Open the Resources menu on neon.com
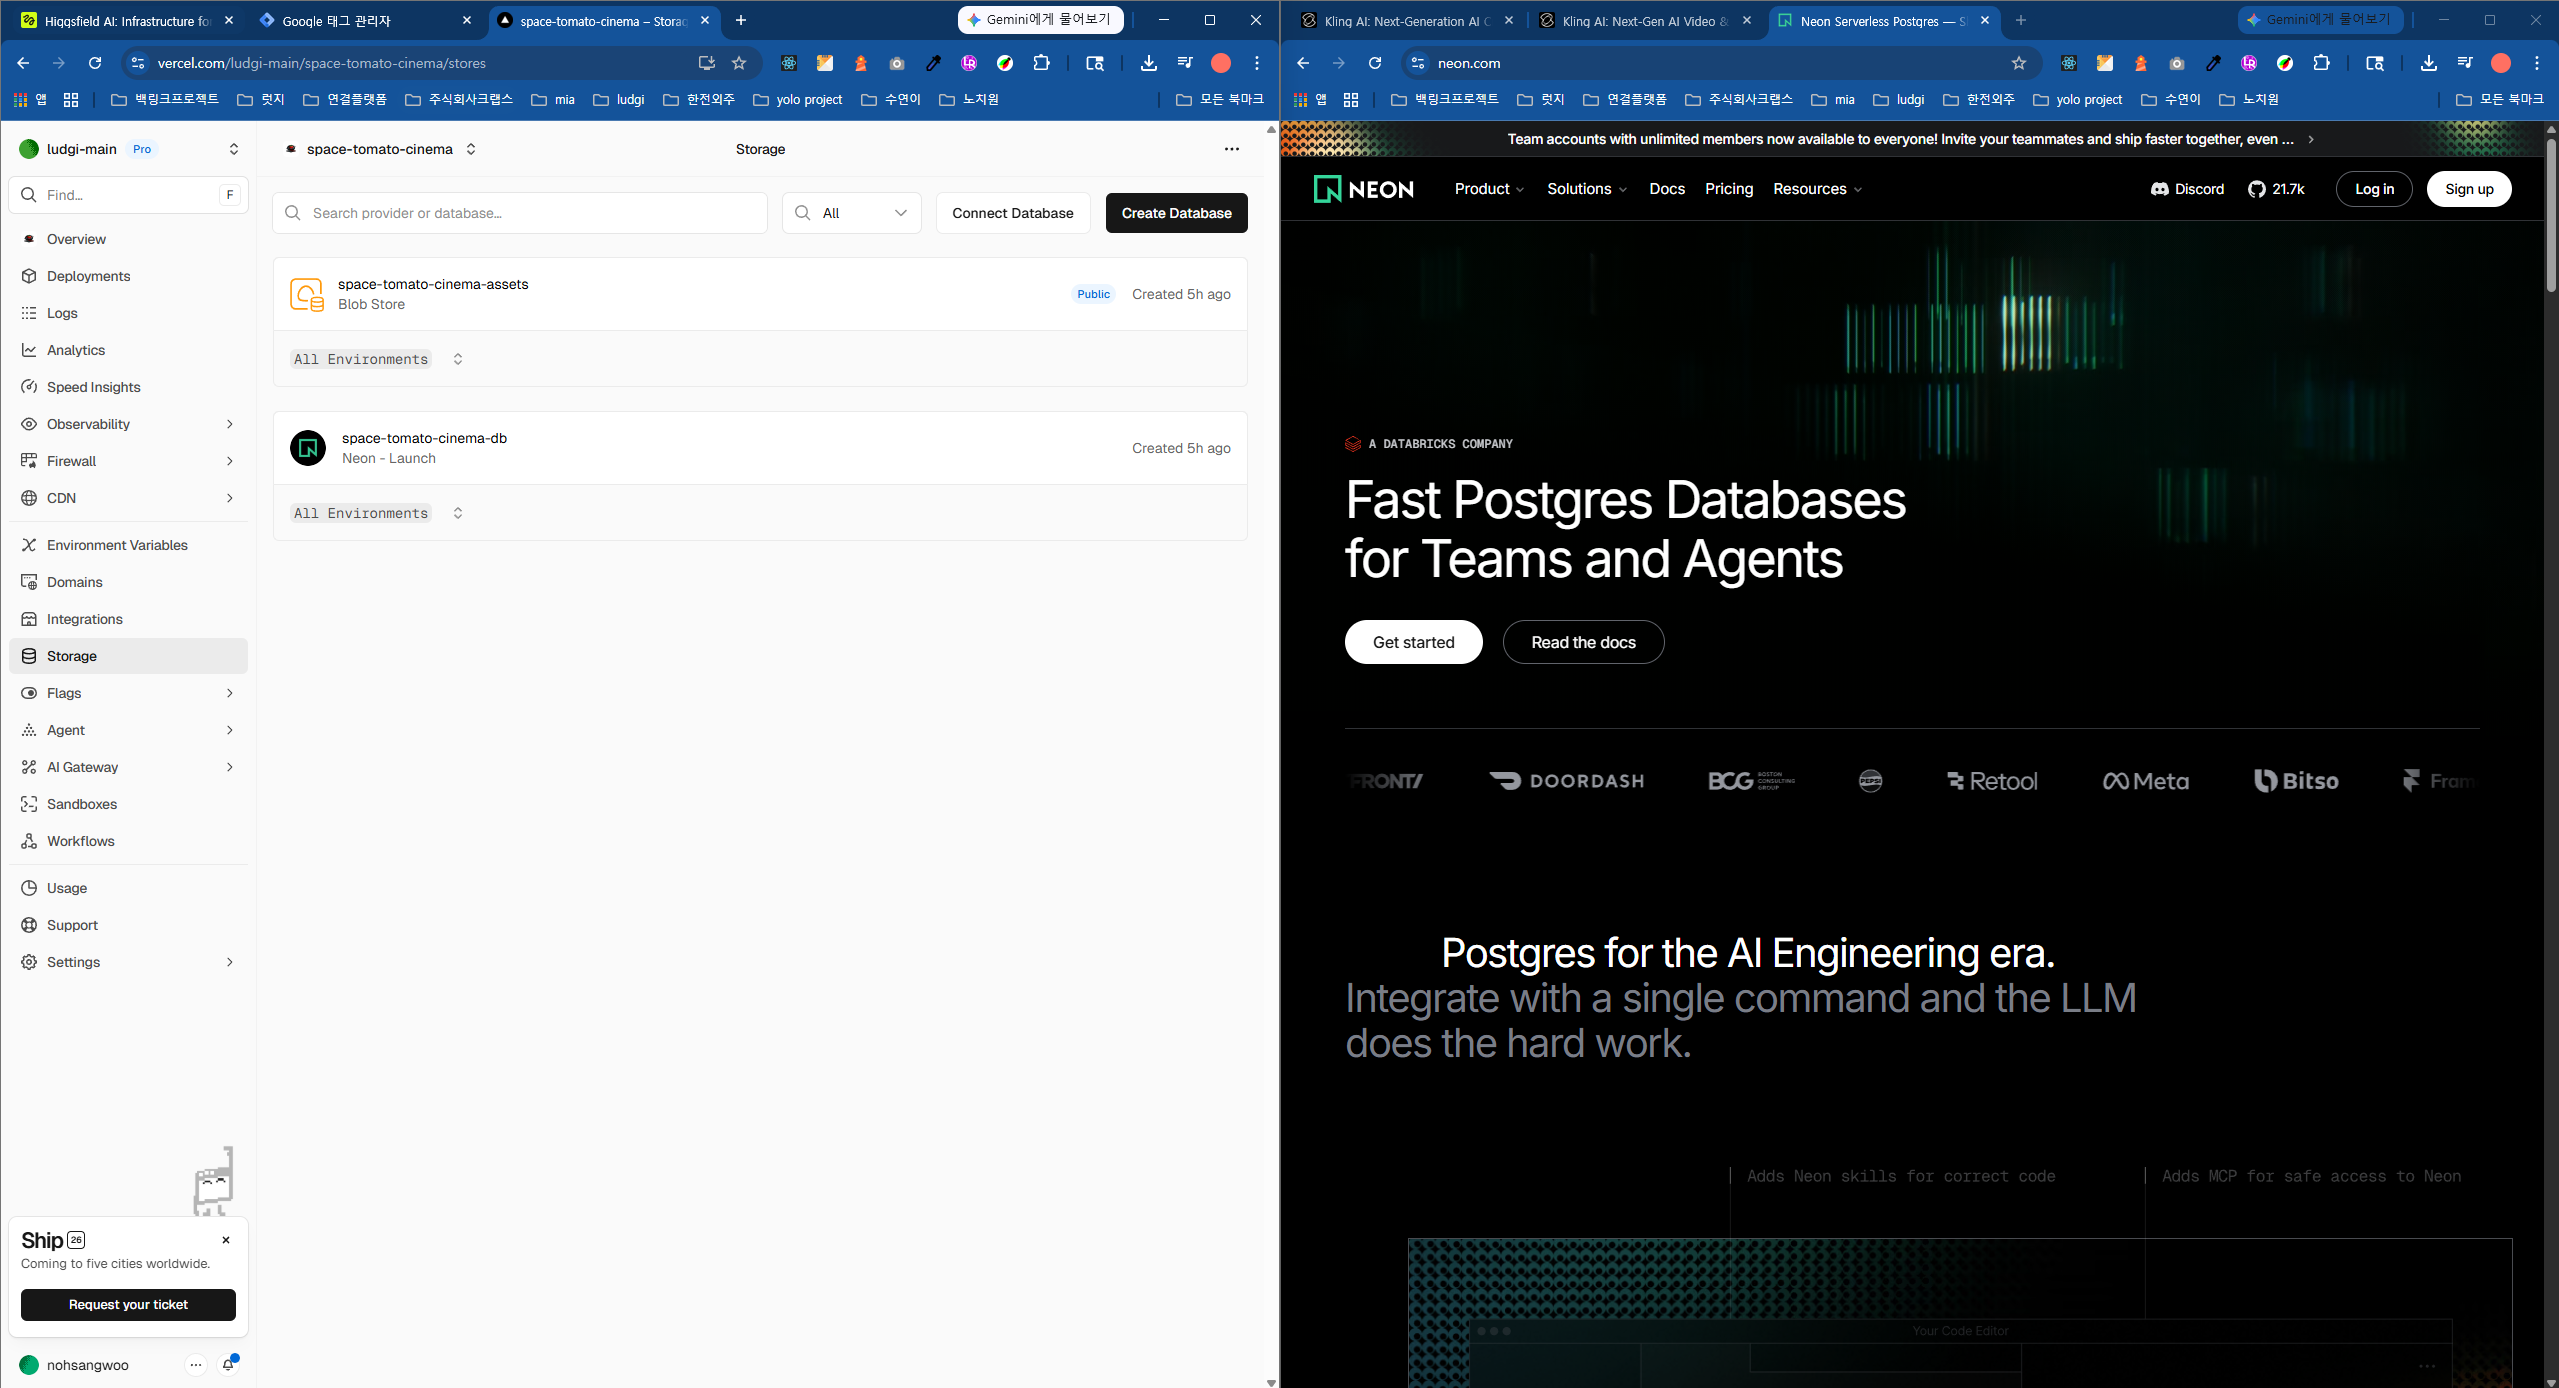 1817,189
